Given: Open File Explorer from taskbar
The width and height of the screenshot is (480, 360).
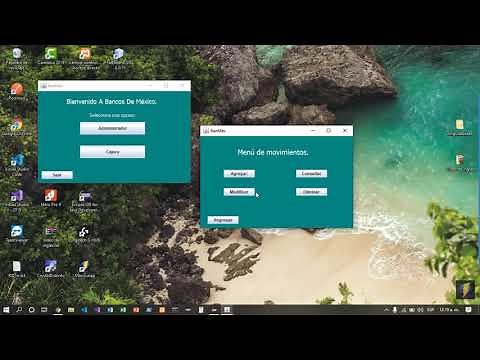Looking at the screenshot, I should 71,310.
